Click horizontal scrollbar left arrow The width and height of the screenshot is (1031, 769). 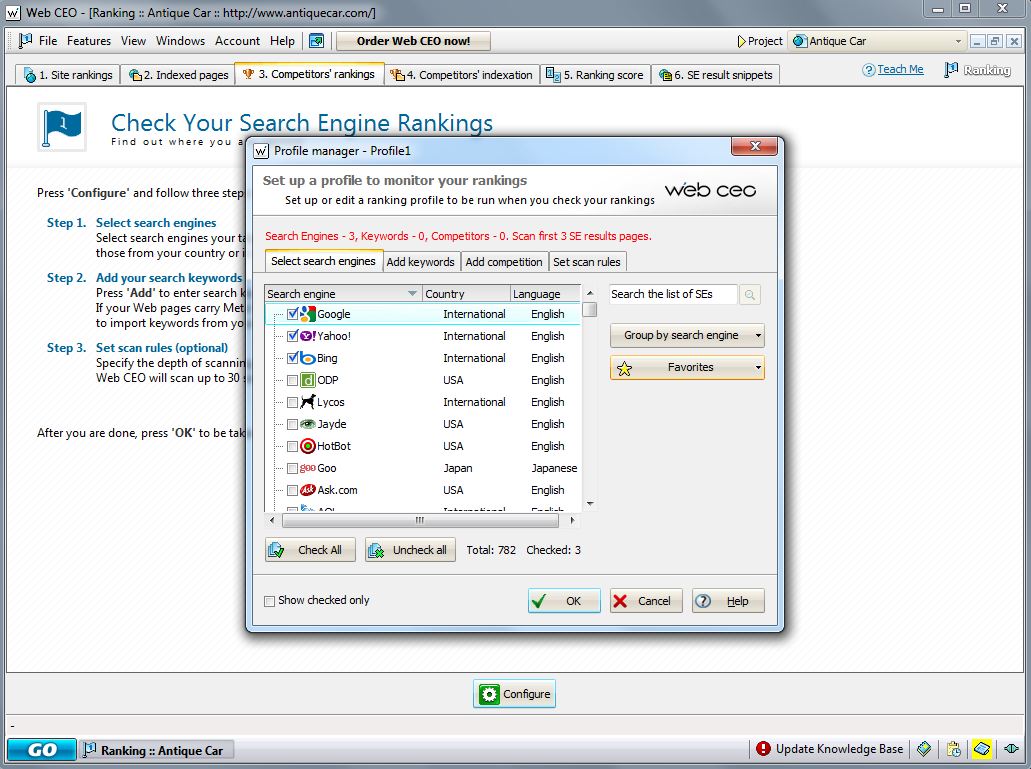pos(272,521)
